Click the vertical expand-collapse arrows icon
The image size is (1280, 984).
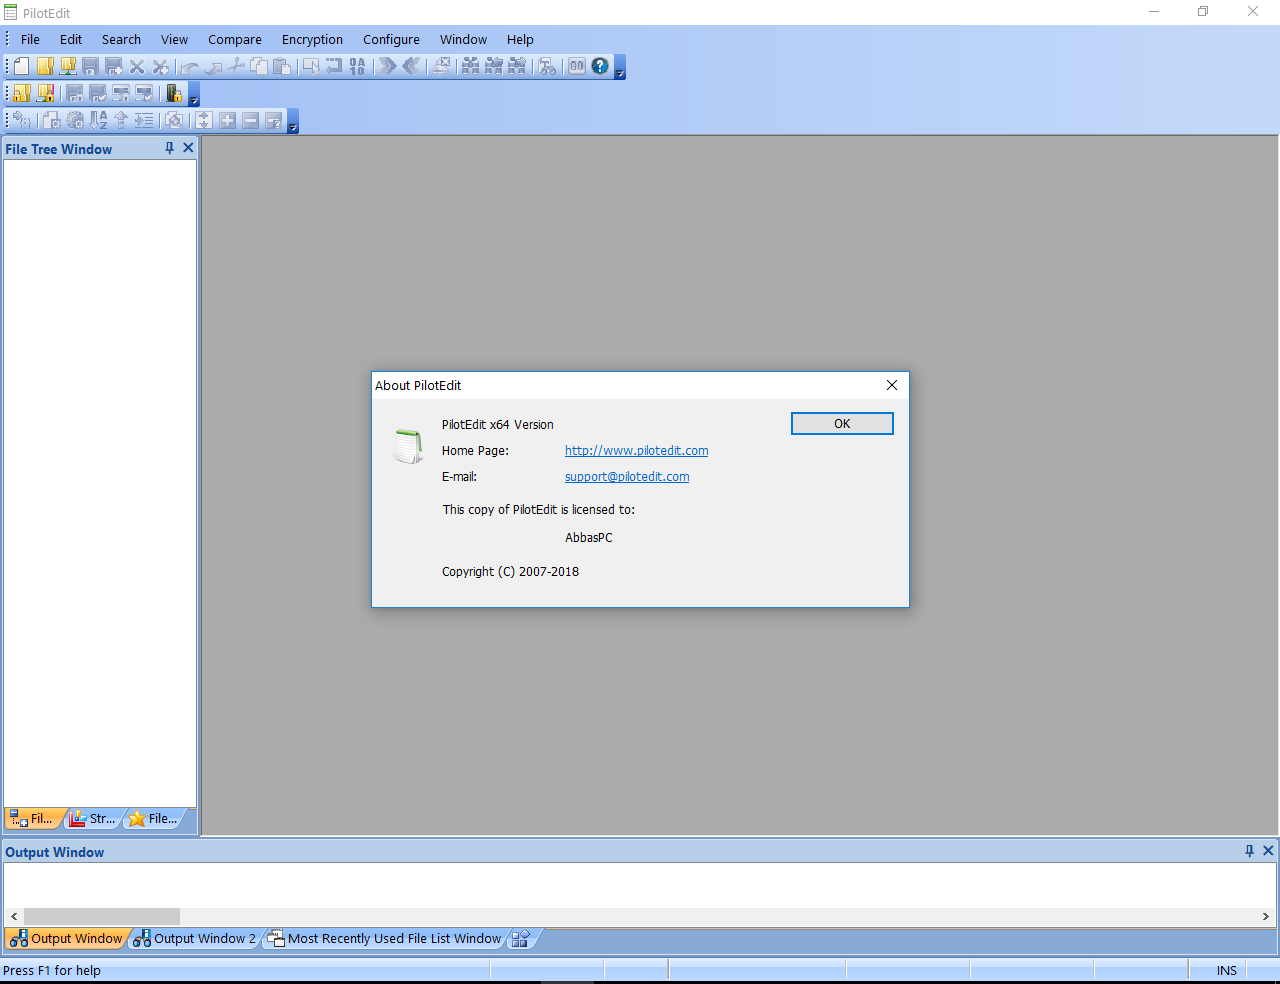click(204, 120)
